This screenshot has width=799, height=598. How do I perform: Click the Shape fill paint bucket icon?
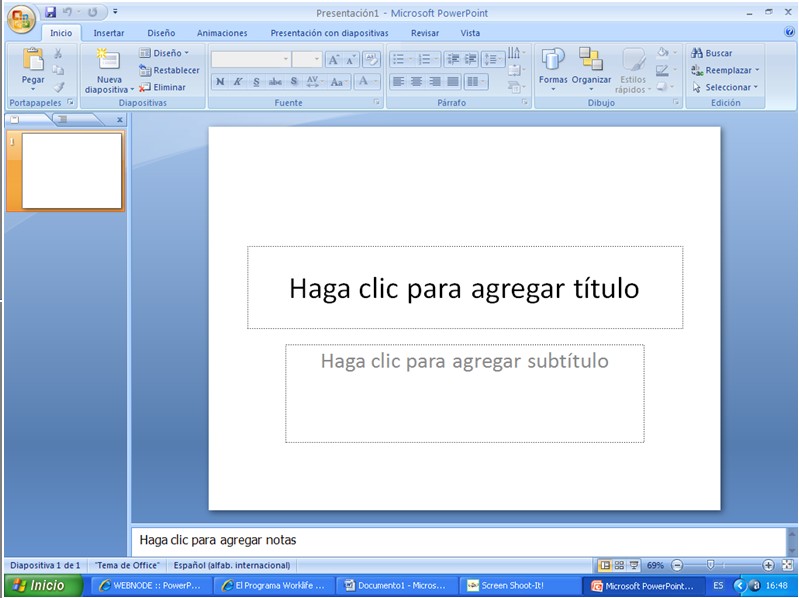(x=662, y=52)
